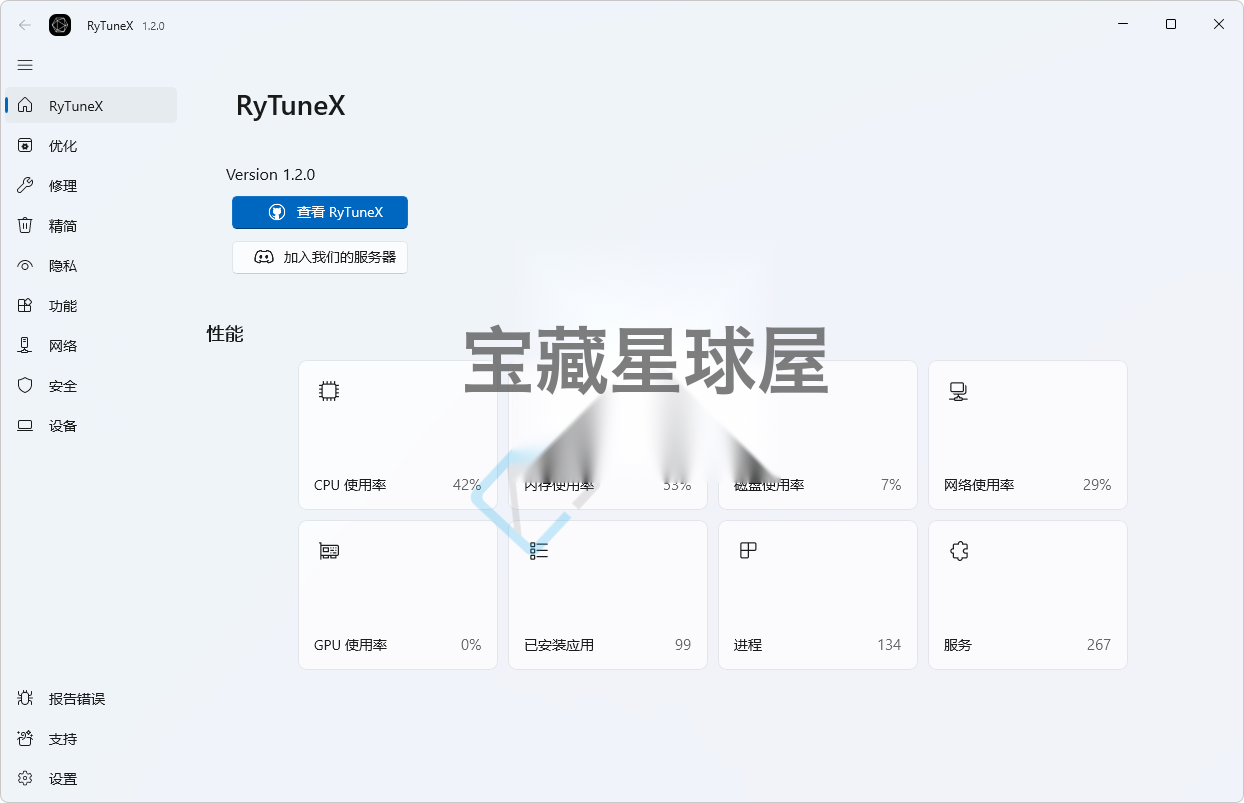This screenshot has width=1244, height=803.
Task: Open the GPU 使用率 card
Action: coord(398,595)
